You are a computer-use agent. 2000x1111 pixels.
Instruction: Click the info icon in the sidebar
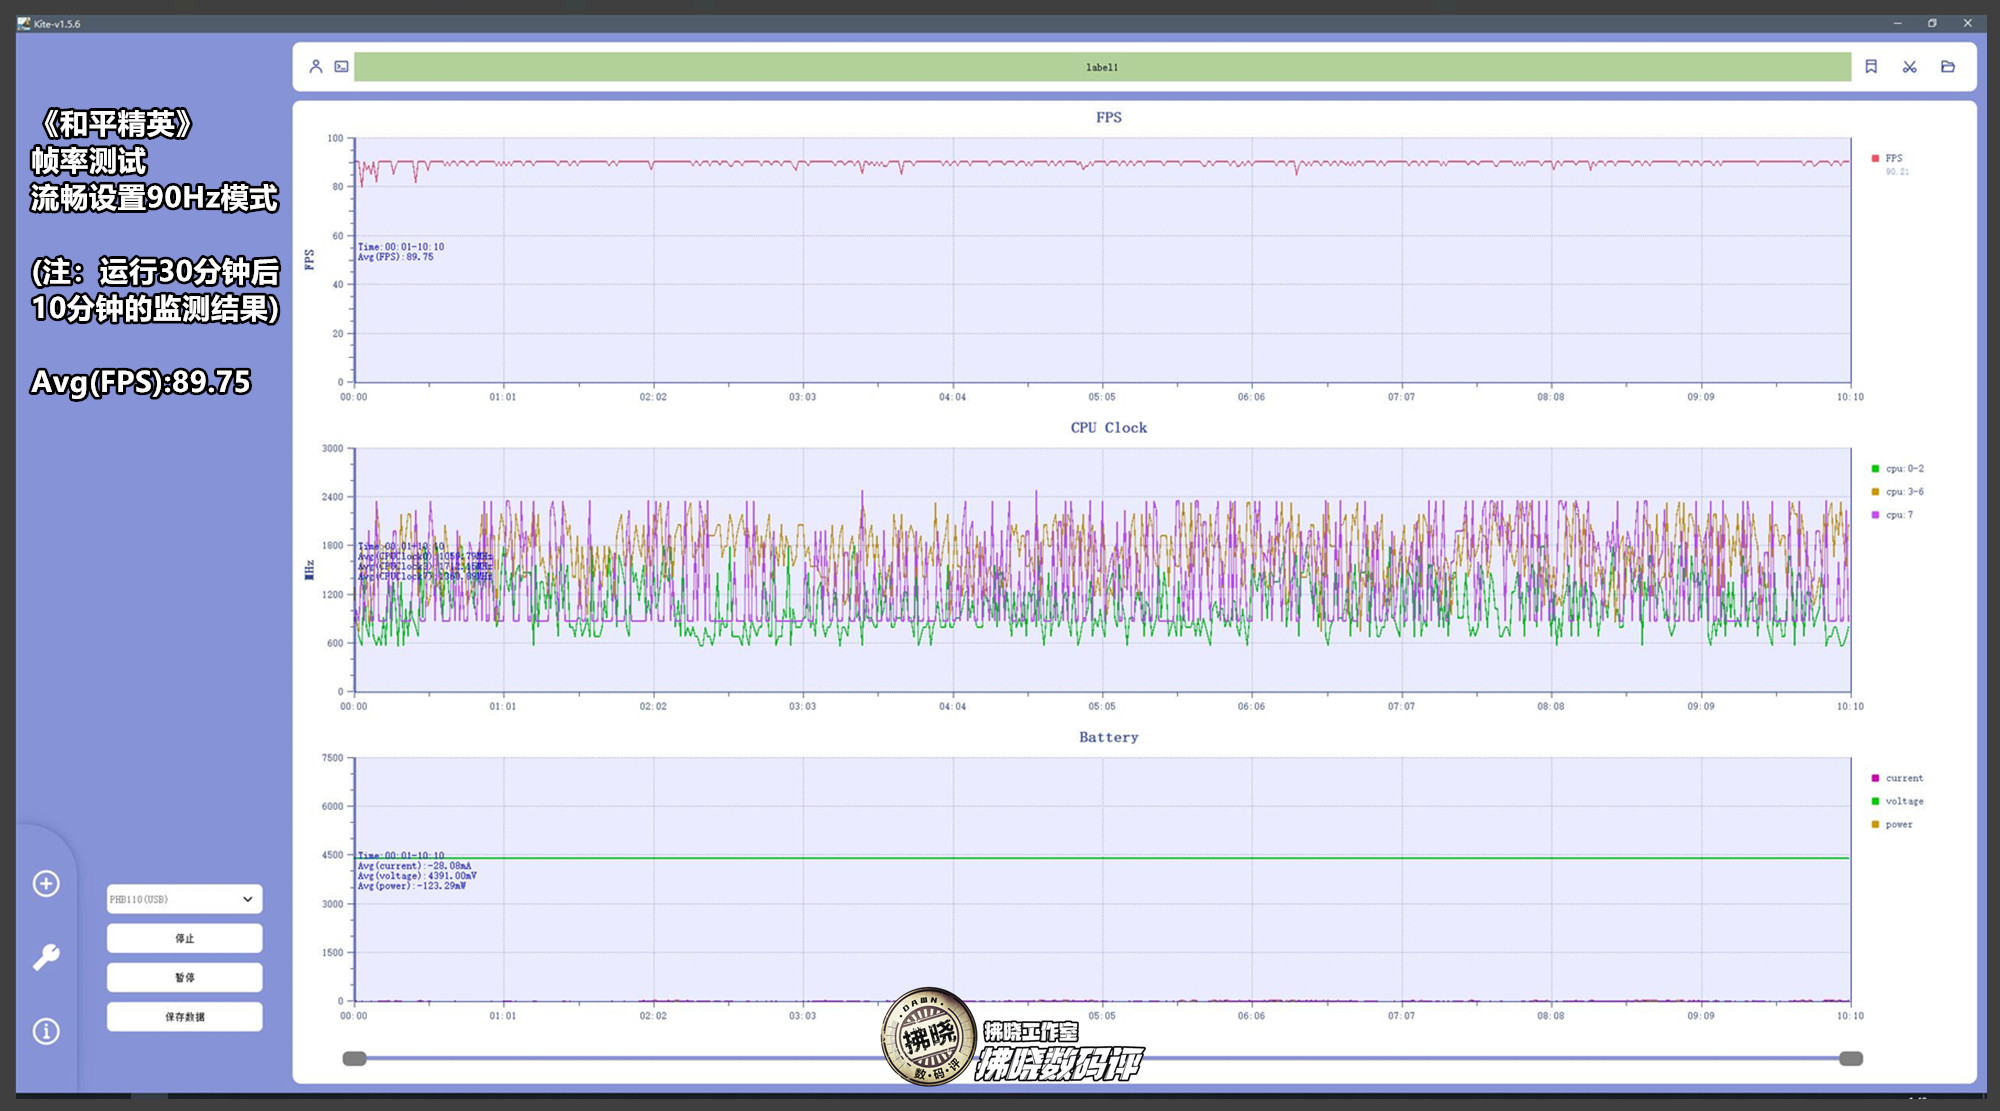(46, 1031)
